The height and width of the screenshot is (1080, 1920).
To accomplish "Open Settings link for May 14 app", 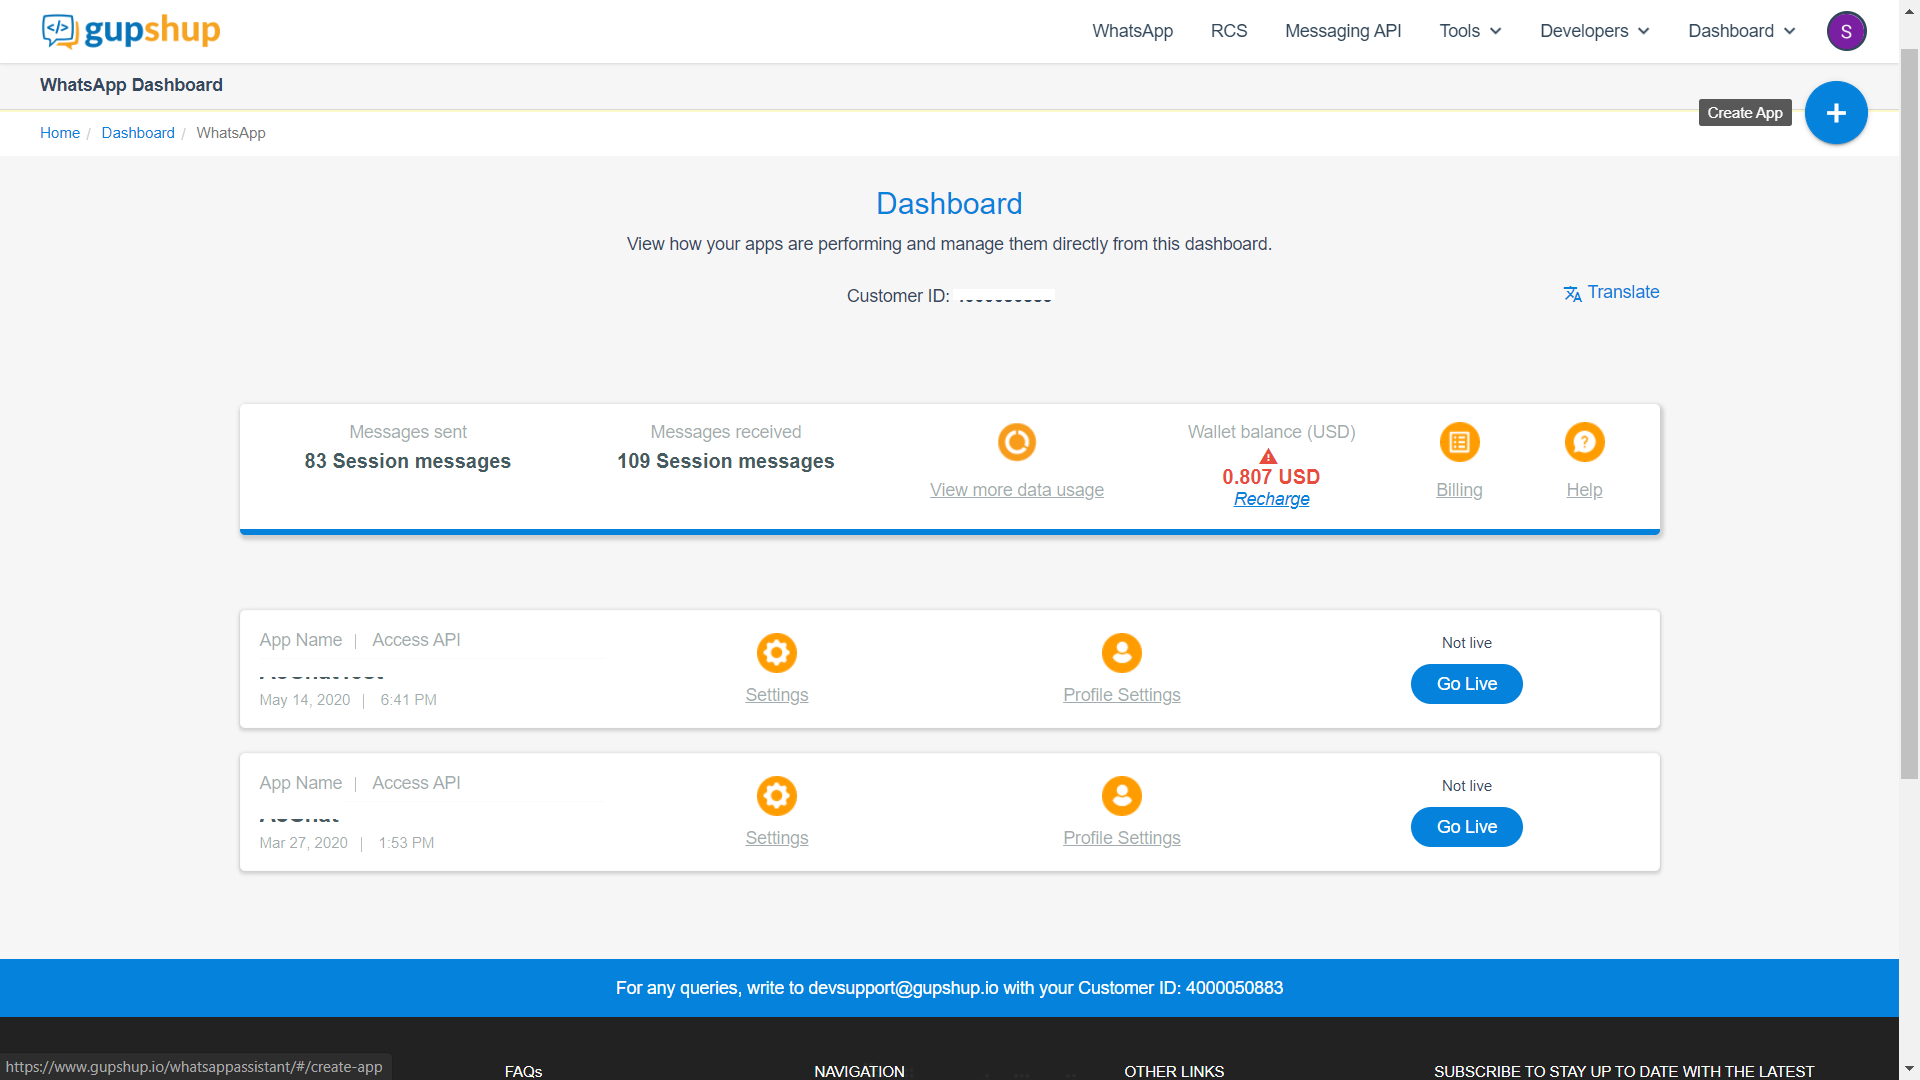I will 777,695.
